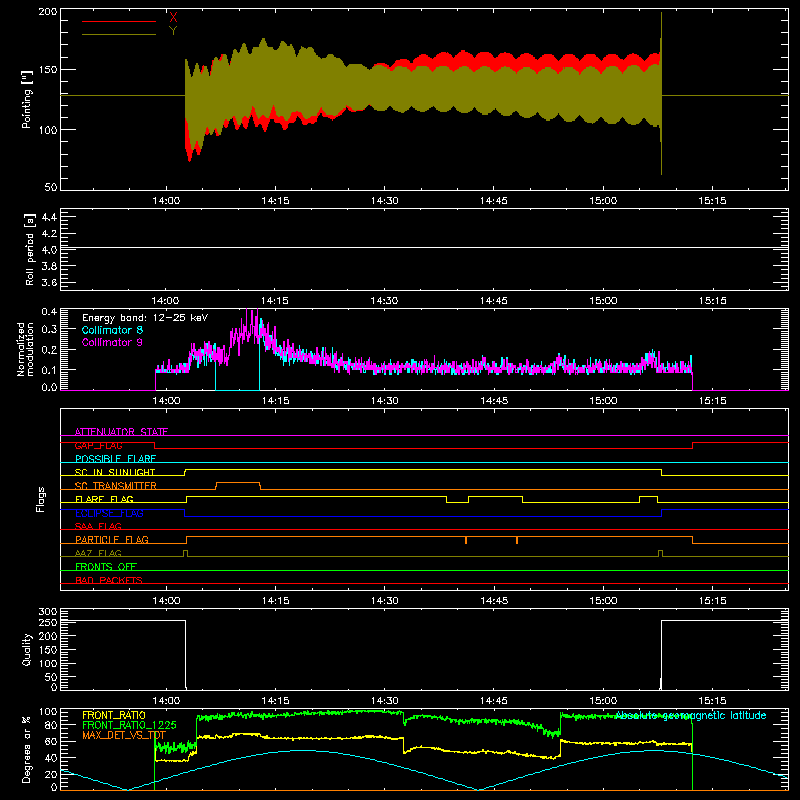Click the '200' value on pointing axis
800x800 pixels.
click(48, 11)
